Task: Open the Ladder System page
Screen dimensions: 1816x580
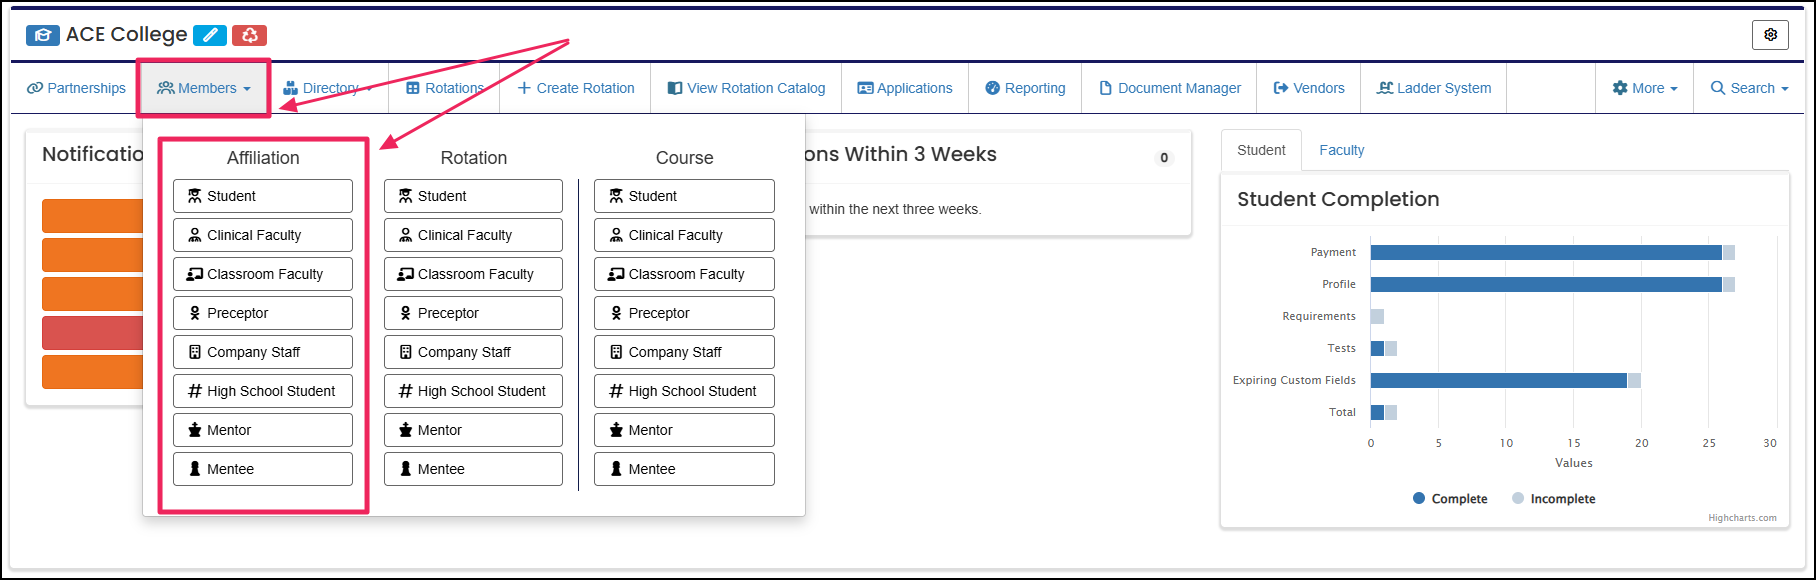Action: [x=1434, y=88]
